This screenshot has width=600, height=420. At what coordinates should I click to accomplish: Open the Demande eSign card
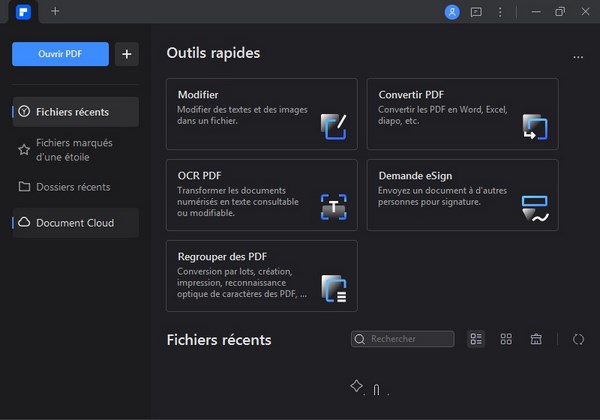click(x=462, y=194)
